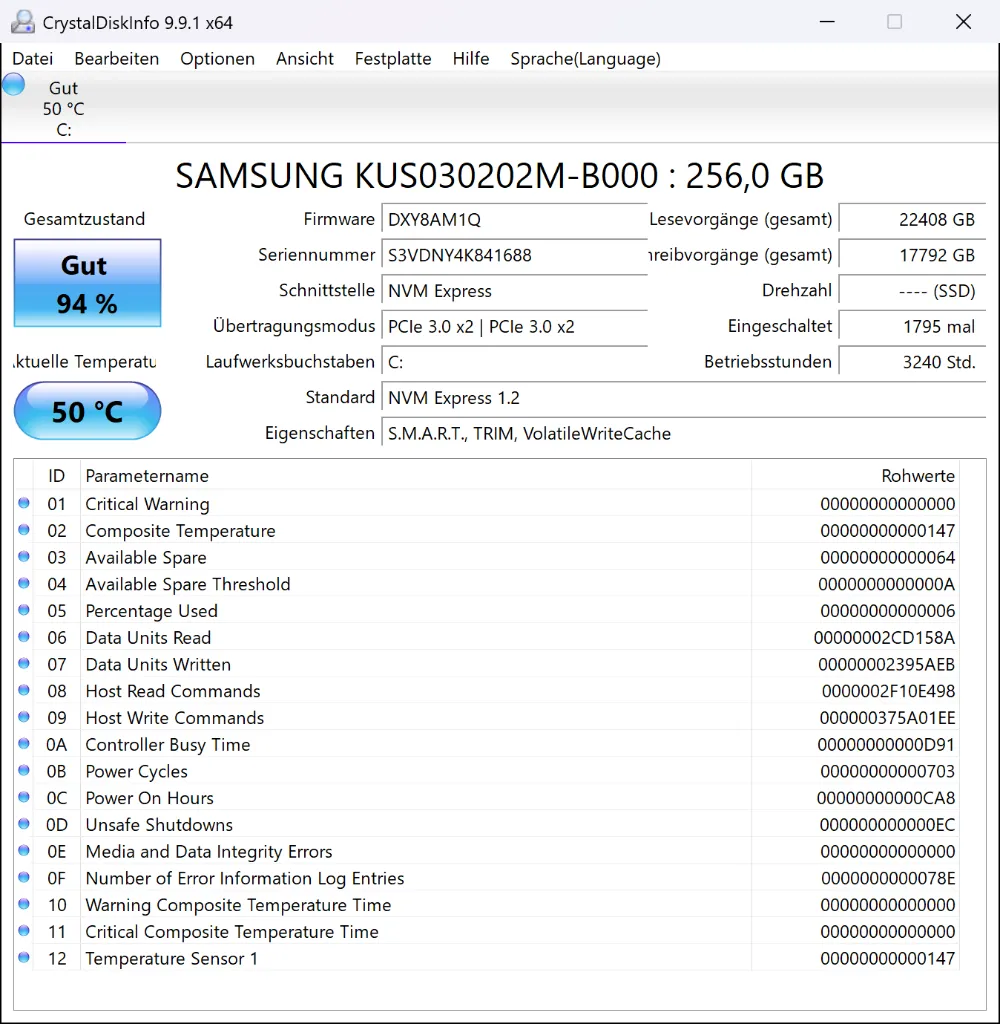Open the Datei menu
Screen dimensions: 1000x1024
33,59
